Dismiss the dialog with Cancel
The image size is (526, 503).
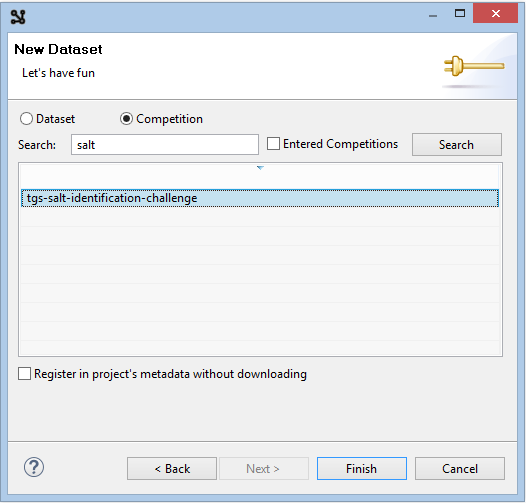(x=460, y=468)
